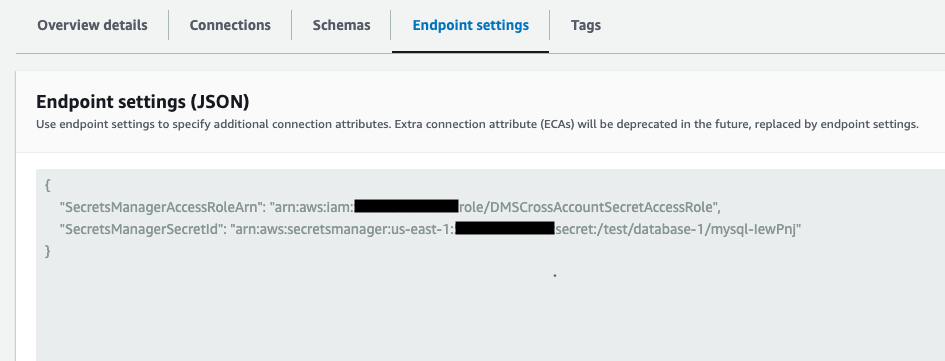This screenshot has width=945, height=361.
Task: Switch to the Overview details tab
Action: click(92, 25)
